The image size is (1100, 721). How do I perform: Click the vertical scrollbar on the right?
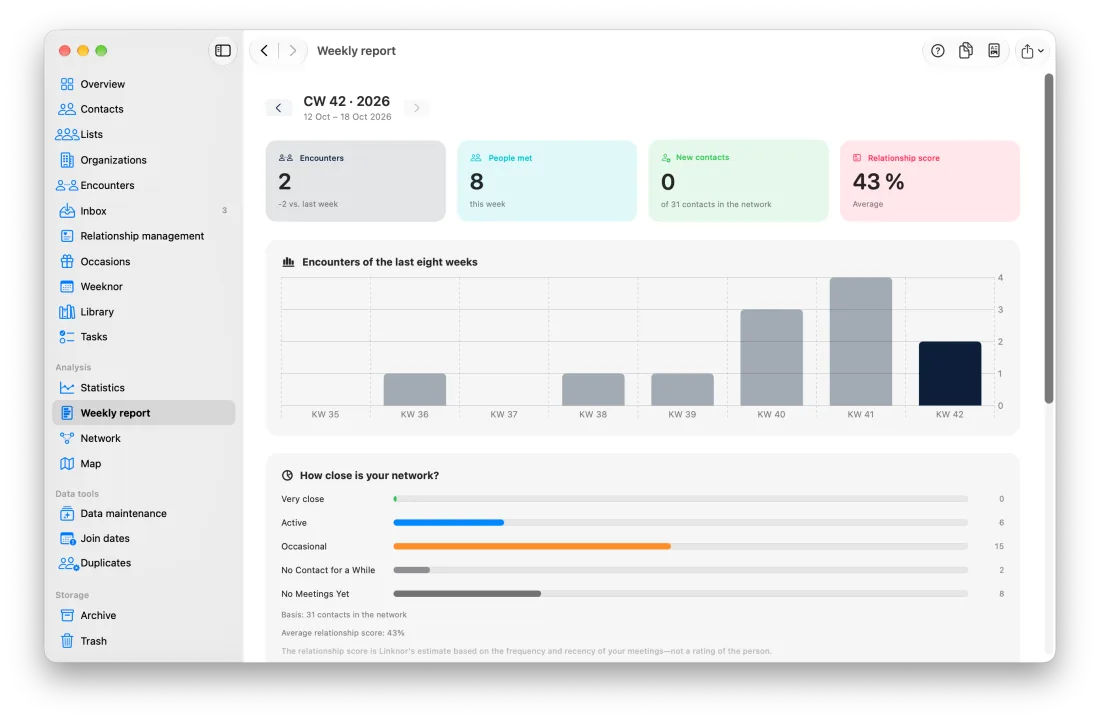pyautogui.click(x=1049, y=238)
